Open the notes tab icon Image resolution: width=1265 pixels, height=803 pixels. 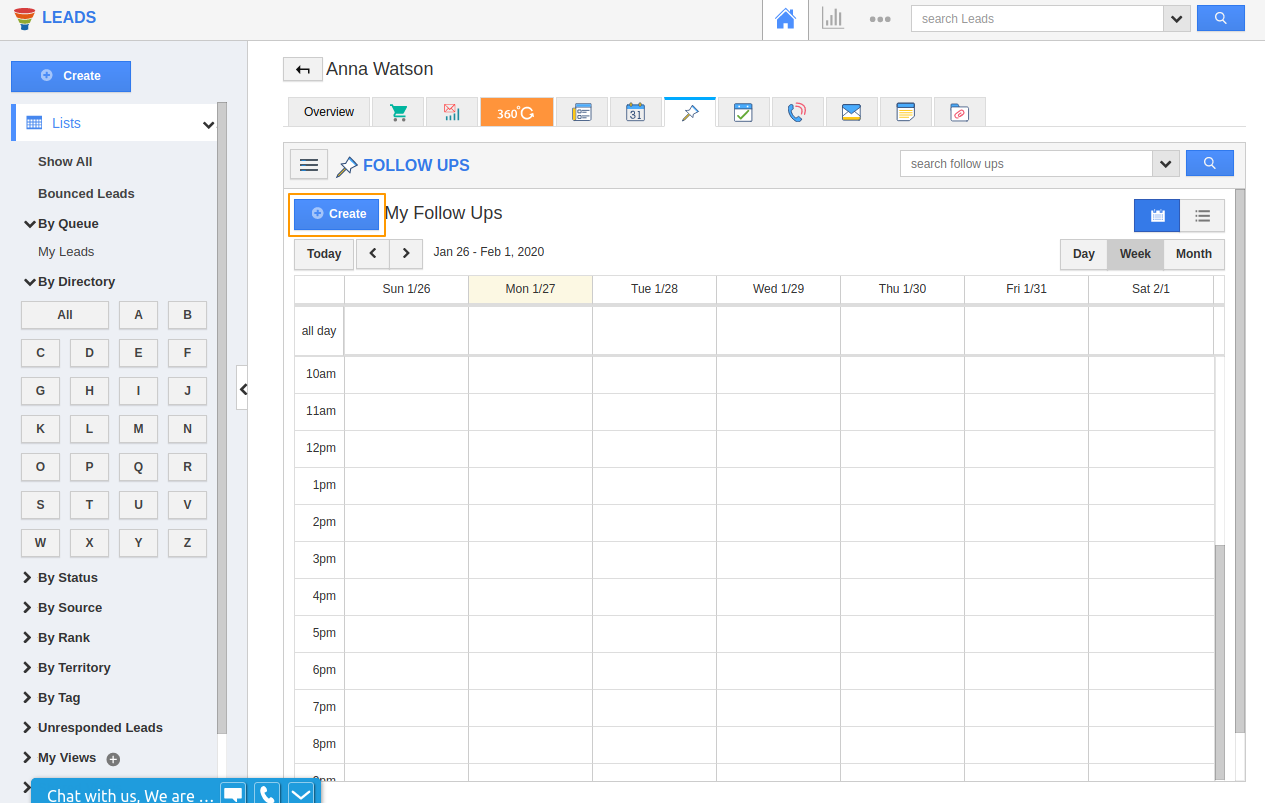point(906,112)
